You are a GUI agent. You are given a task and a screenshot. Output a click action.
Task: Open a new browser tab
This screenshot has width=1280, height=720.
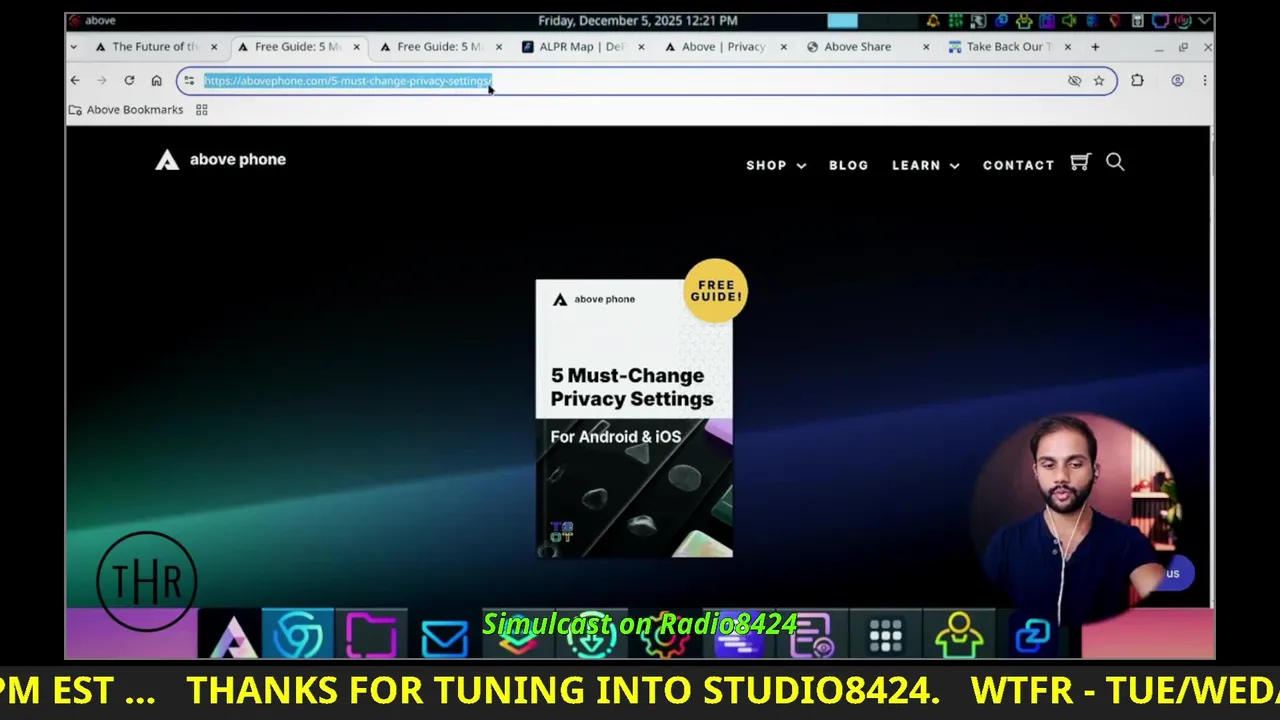pos(1095,46)
